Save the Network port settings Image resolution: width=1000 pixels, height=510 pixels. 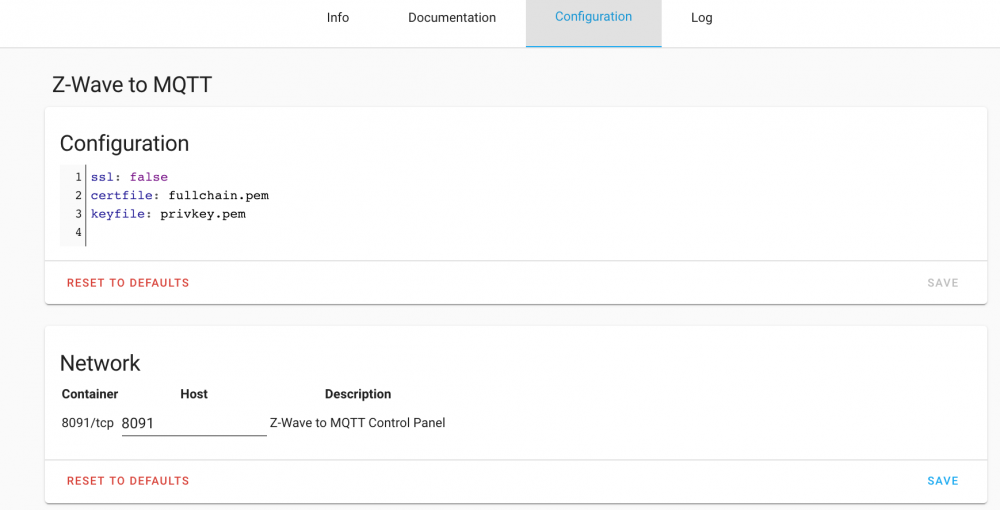pyautogui.click(x=942, y=481)
